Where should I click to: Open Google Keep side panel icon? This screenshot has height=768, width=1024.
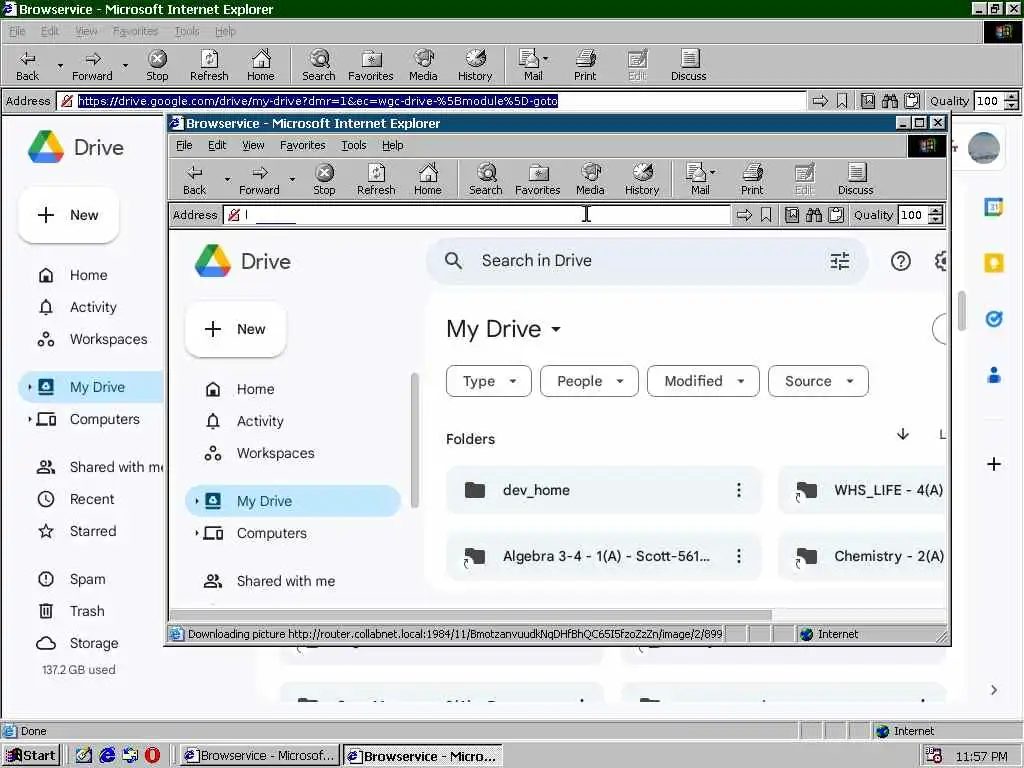pyautogui.click(x=993, y=263)
